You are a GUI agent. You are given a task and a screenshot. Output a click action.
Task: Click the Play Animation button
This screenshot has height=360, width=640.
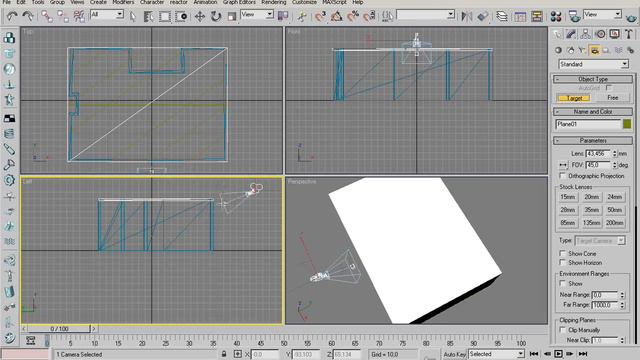pyautogui.click(x=558, y=354)
